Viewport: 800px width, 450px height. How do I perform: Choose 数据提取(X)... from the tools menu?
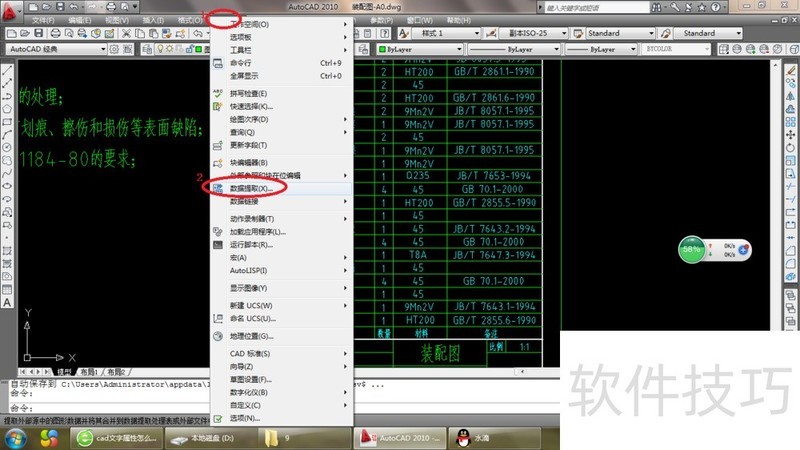point(282,189)
